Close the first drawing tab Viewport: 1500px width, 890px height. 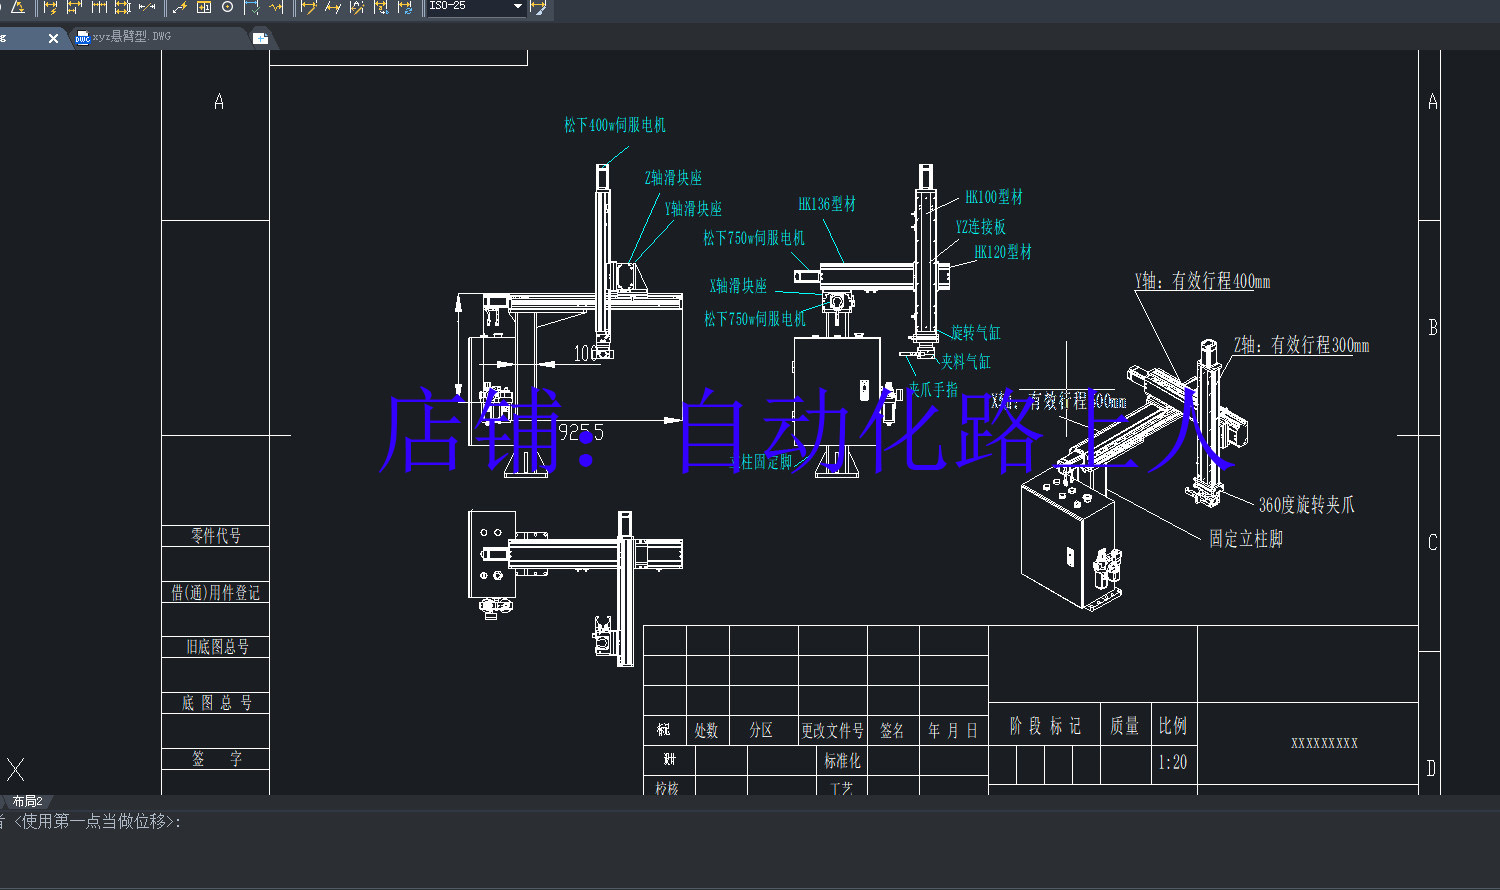(53, 38)
